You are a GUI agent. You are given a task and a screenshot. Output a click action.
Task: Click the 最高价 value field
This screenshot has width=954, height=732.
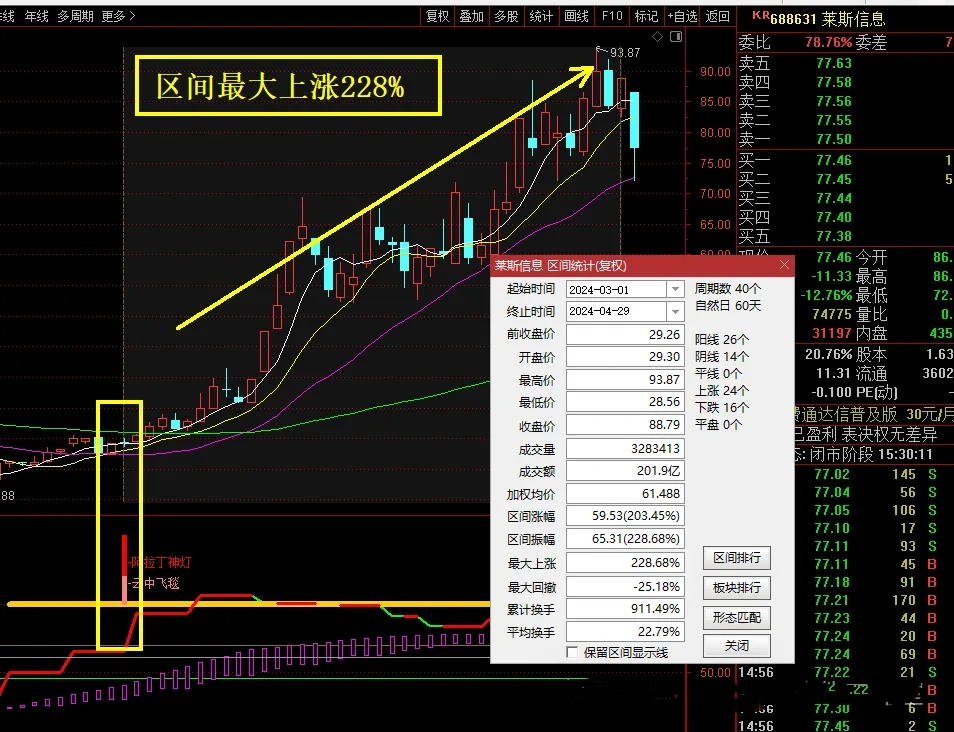pos(624,380)
